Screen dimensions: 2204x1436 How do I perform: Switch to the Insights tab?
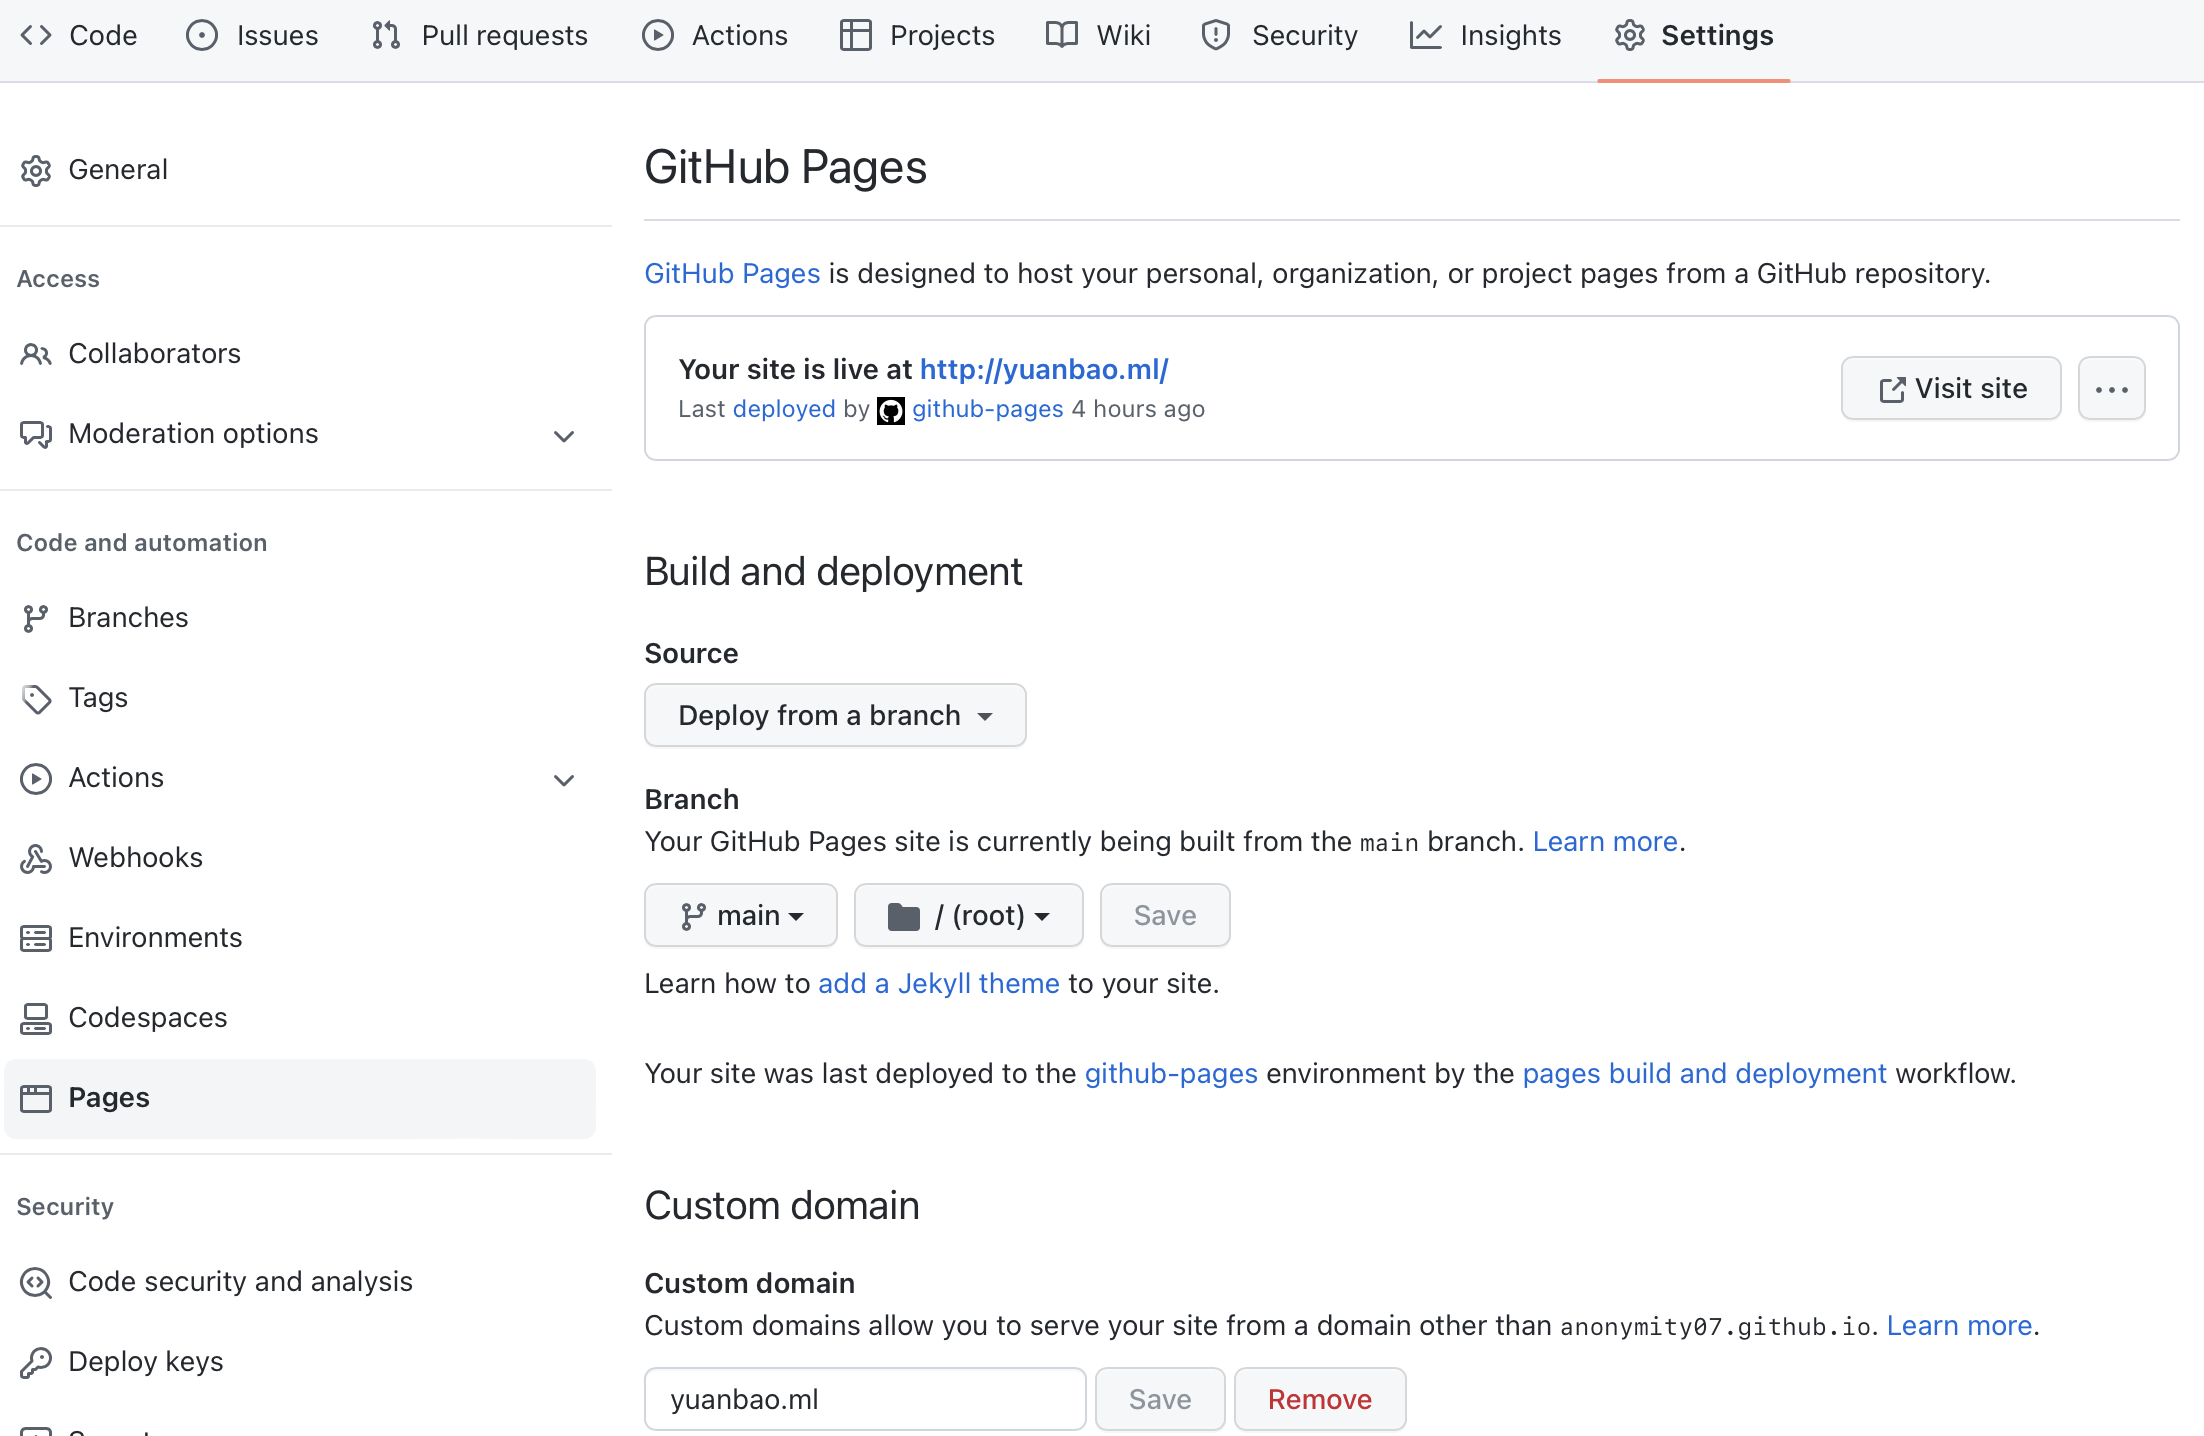pyautogui.click(x=1486, y=36)
